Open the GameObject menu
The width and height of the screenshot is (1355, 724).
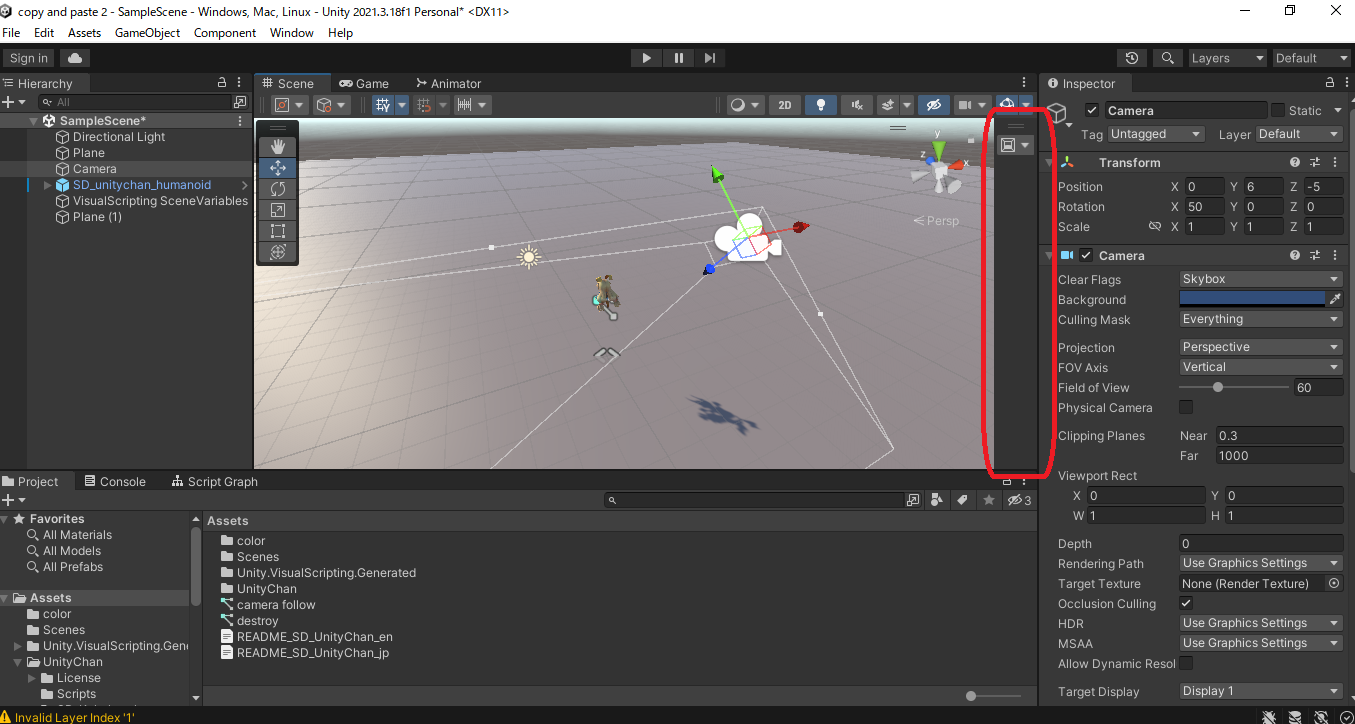click(x=147, y=32)
